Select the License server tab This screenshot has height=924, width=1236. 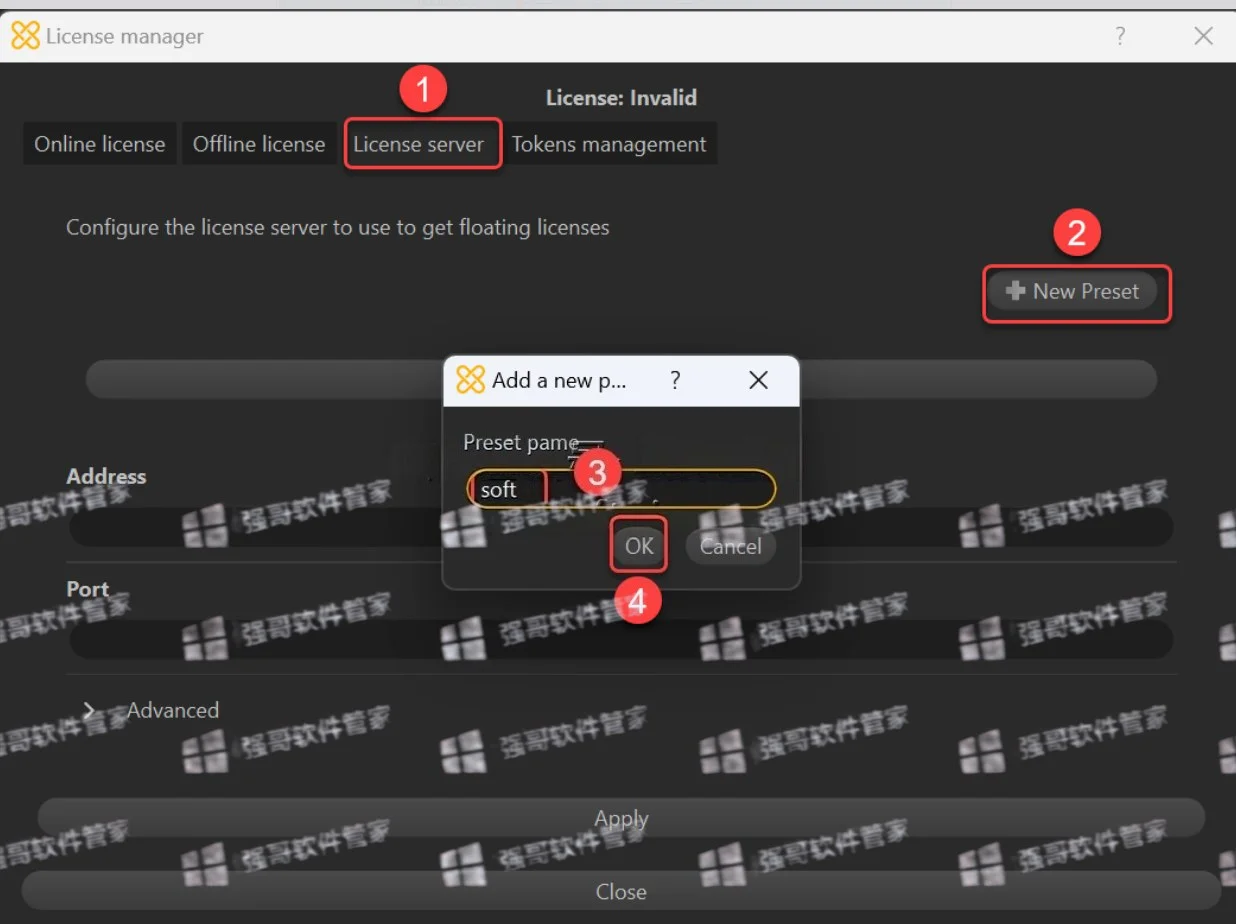pos(419,144)
